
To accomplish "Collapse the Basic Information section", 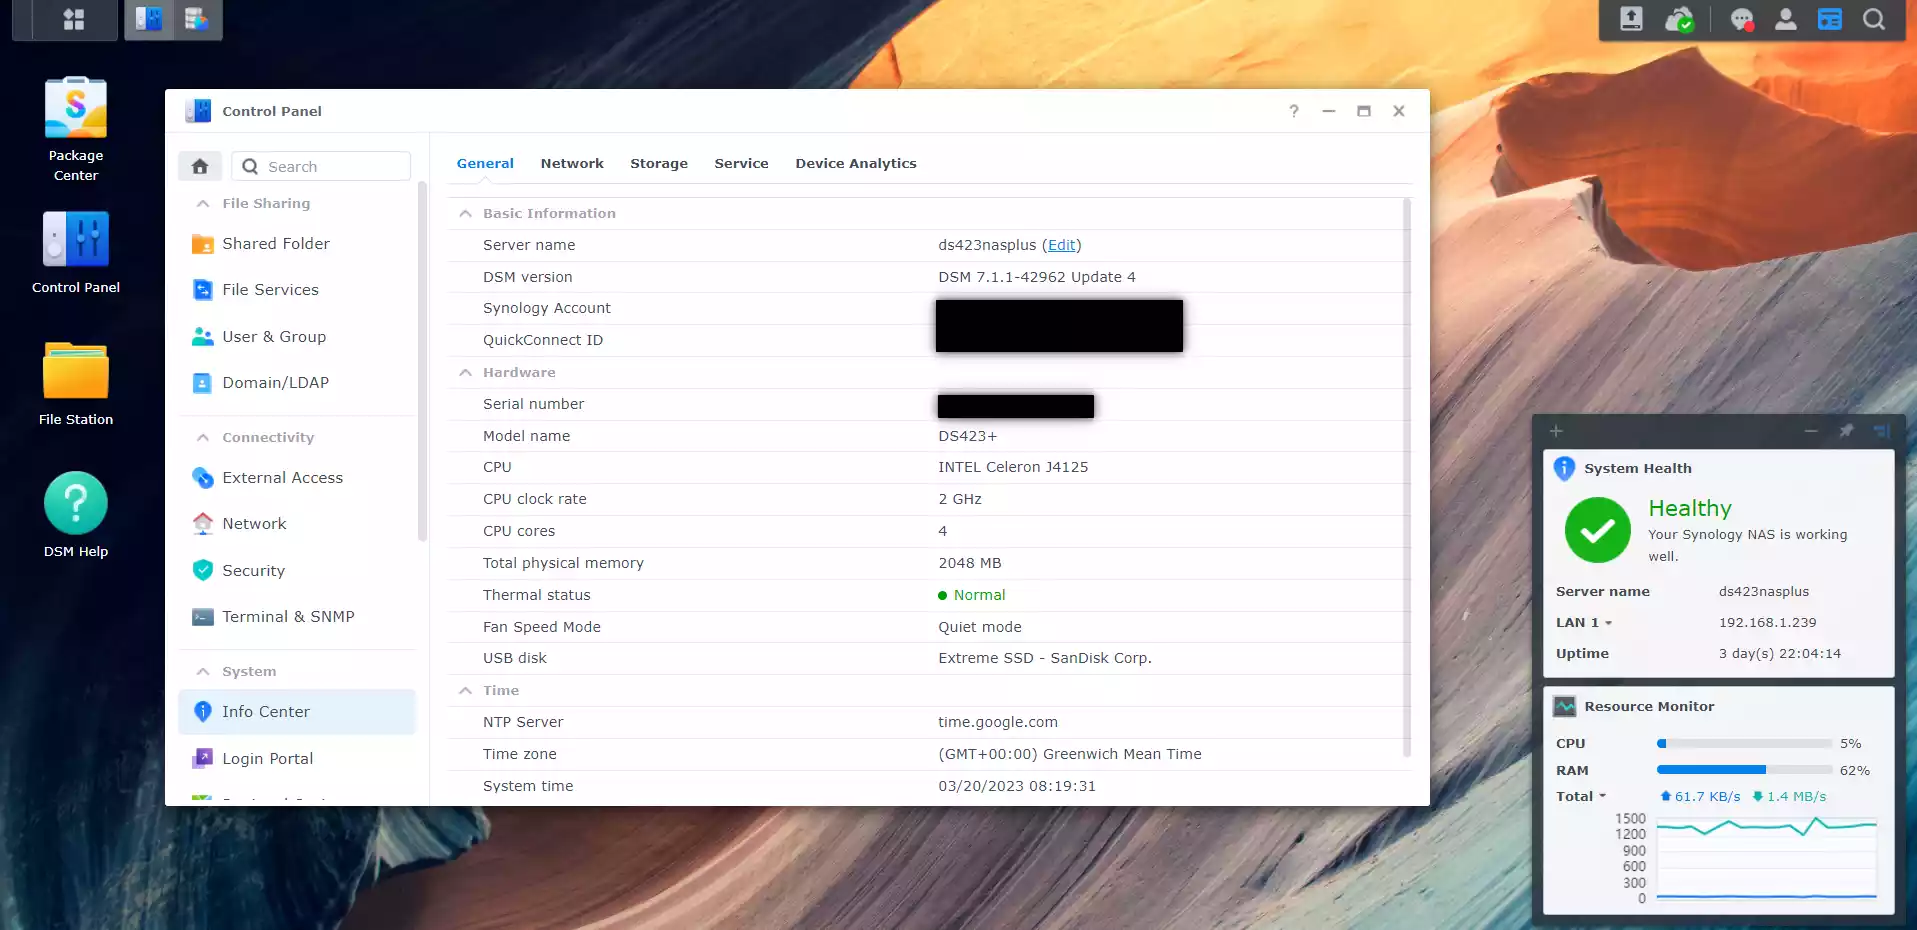I will (x=465, y=213).
